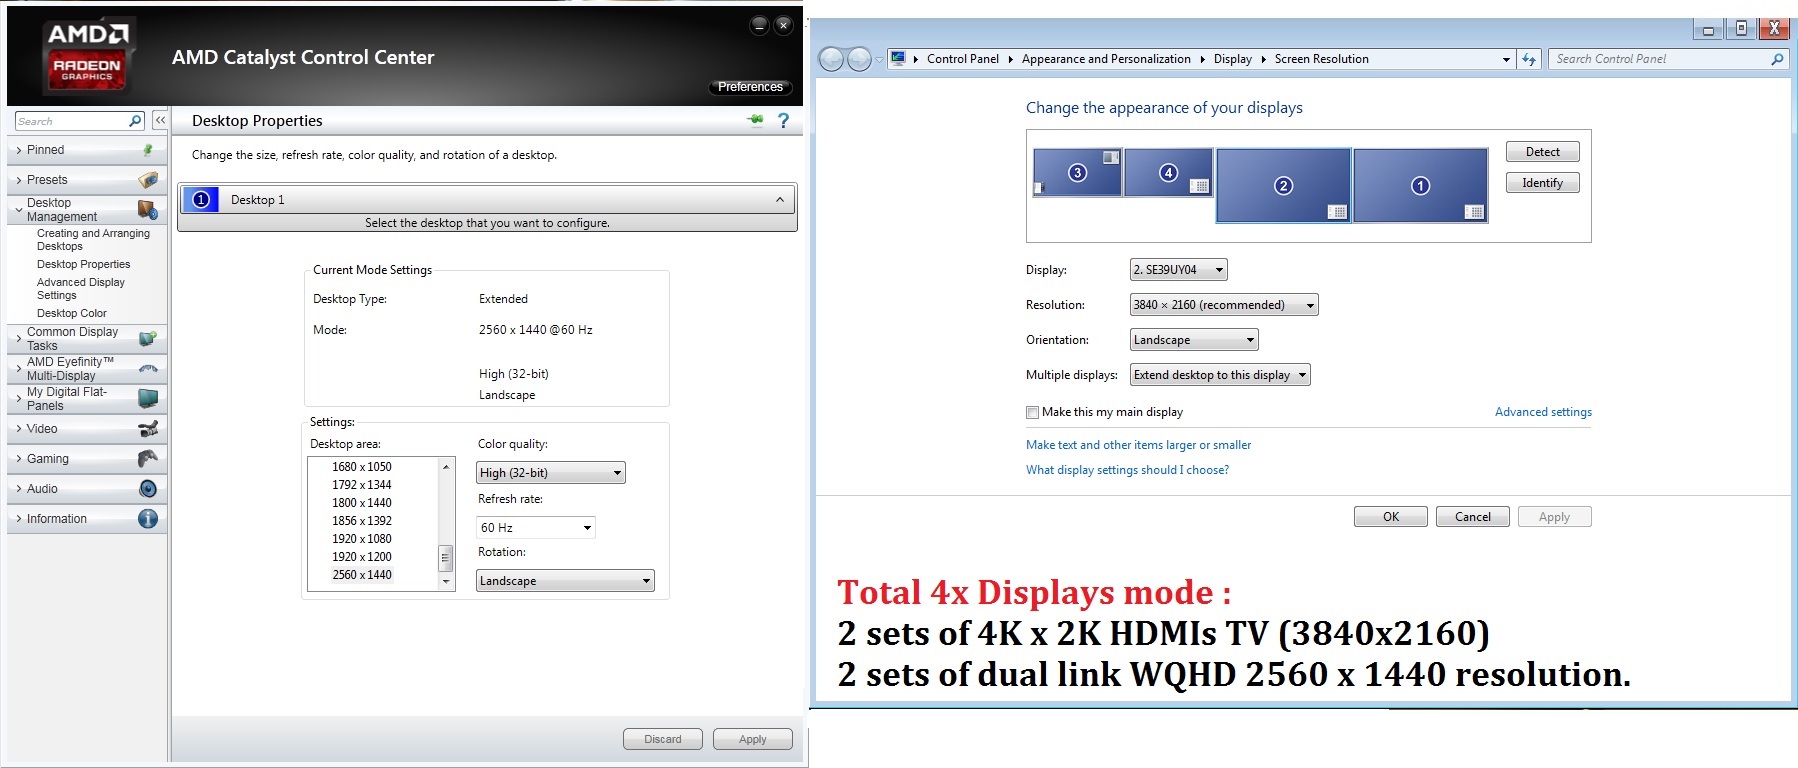This screenshot has width=1798, height=768.
Task: Click the Presets sidebar icon
Action: 148,180
